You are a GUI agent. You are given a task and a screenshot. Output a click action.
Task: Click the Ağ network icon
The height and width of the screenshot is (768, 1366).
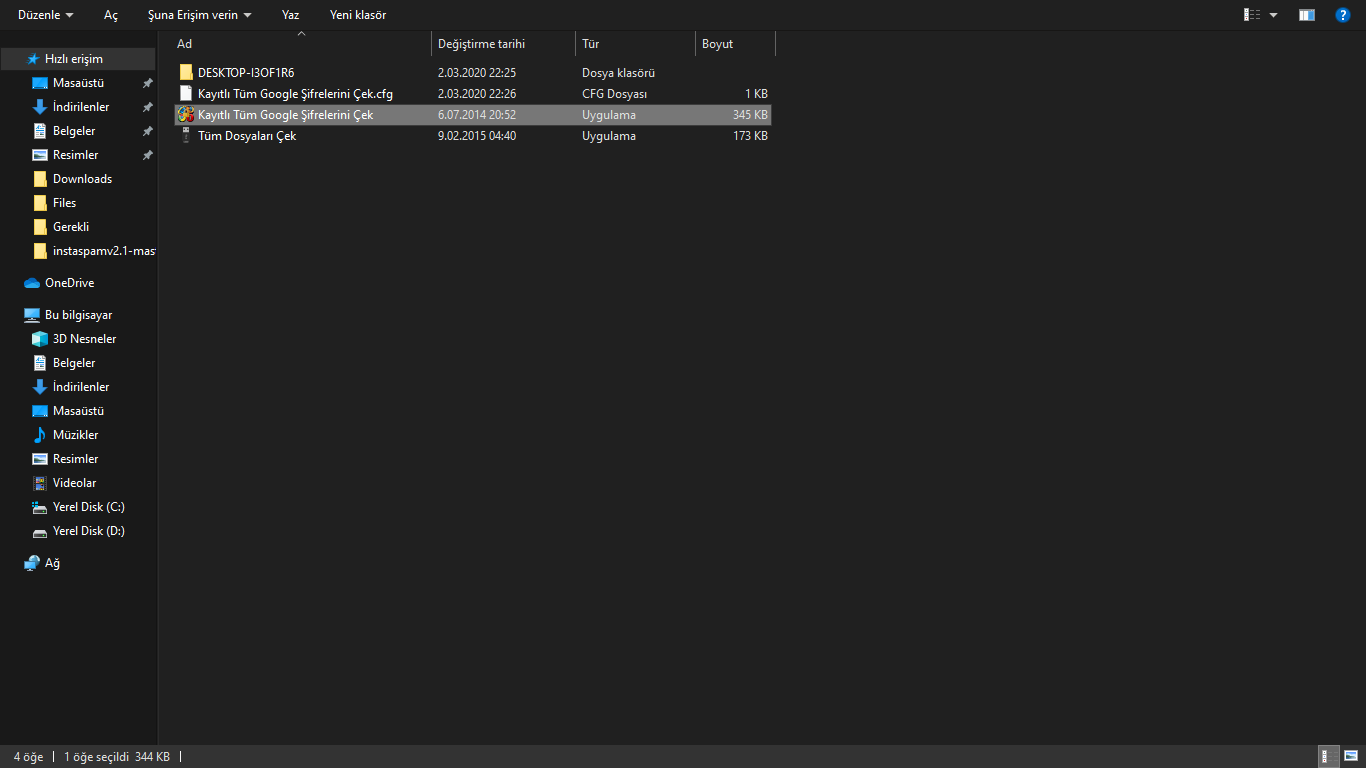click(x=32, y=563)
